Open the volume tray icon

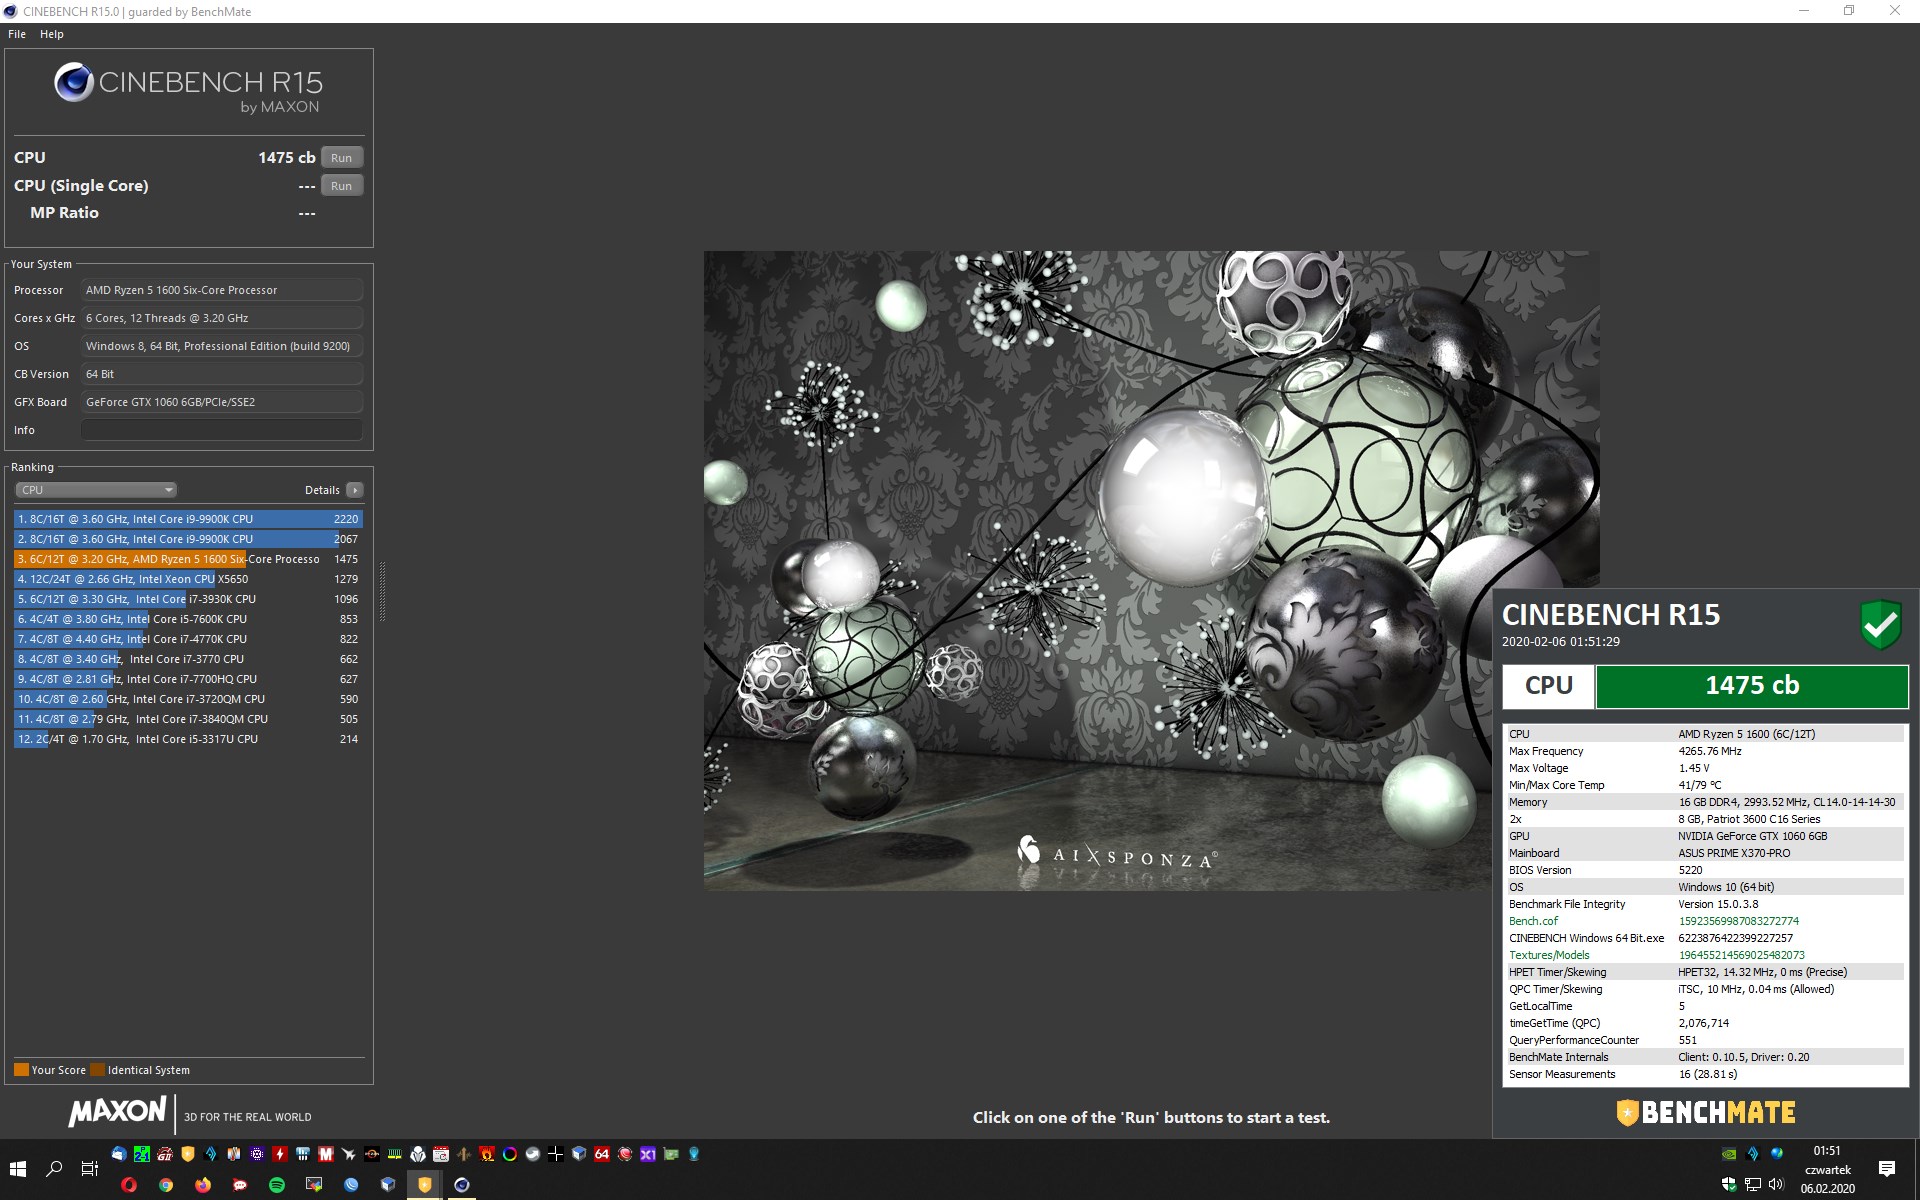point(1776,1184)
